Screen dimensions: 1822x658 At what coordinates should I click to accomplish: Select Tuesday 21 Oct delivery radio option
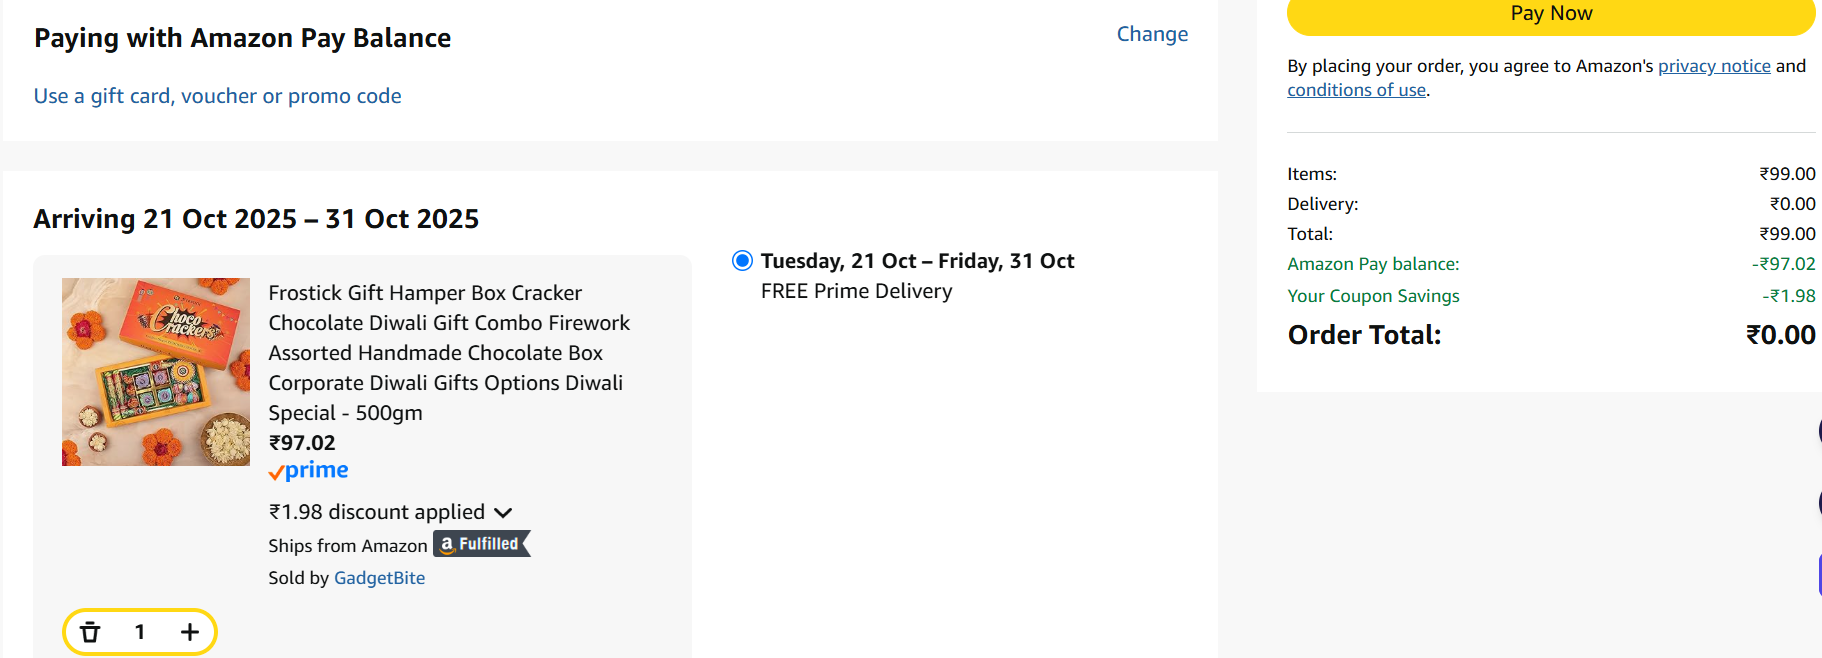click(742, 261)
